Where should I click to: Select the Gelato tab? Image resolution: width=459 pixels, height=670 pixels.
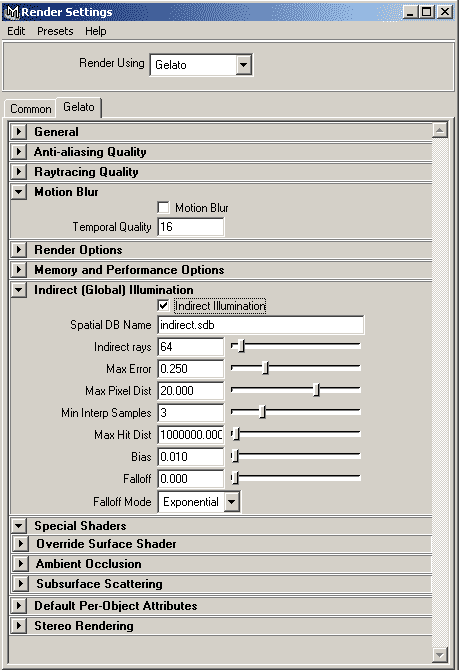[x=79, y=107]
